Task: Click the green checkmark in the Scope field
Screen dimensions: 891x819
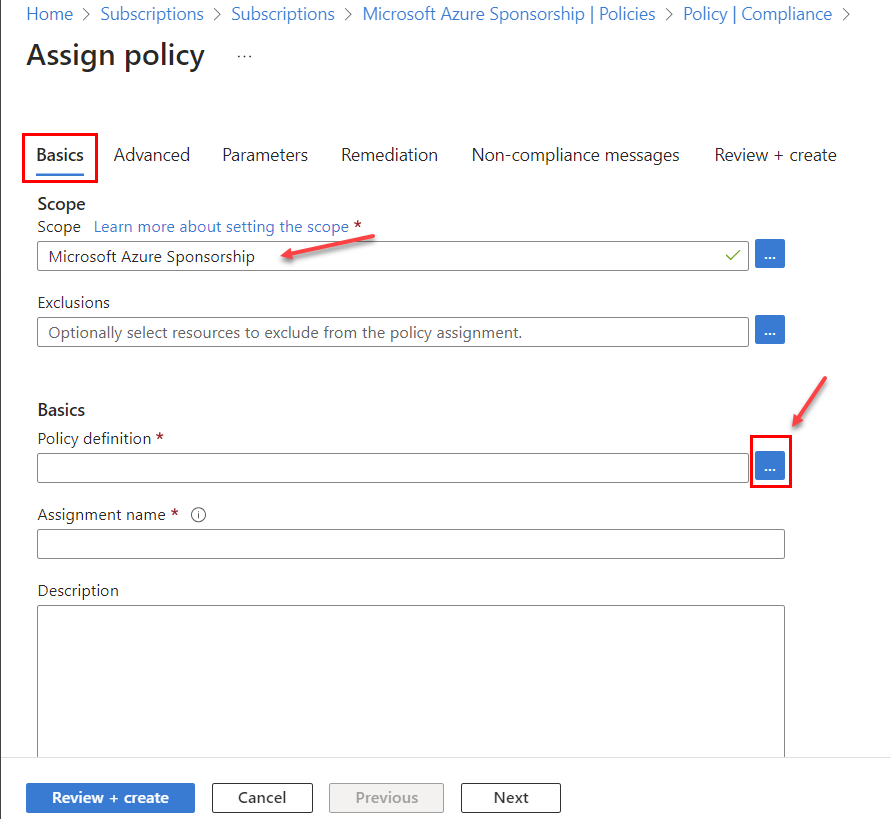Action: pyautogui.click(x=733, y=256)
